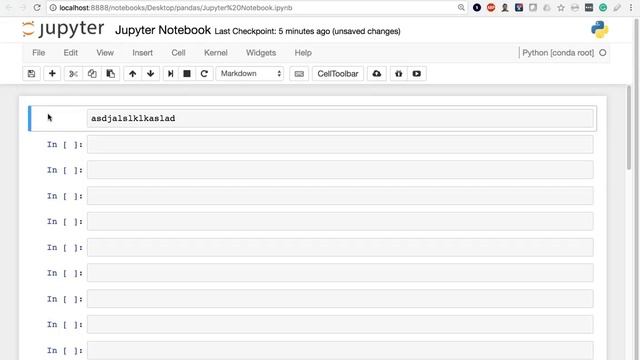This screenshot has width=640, height=360.
Task: Run the cell and select below
Action: point(171,74)
